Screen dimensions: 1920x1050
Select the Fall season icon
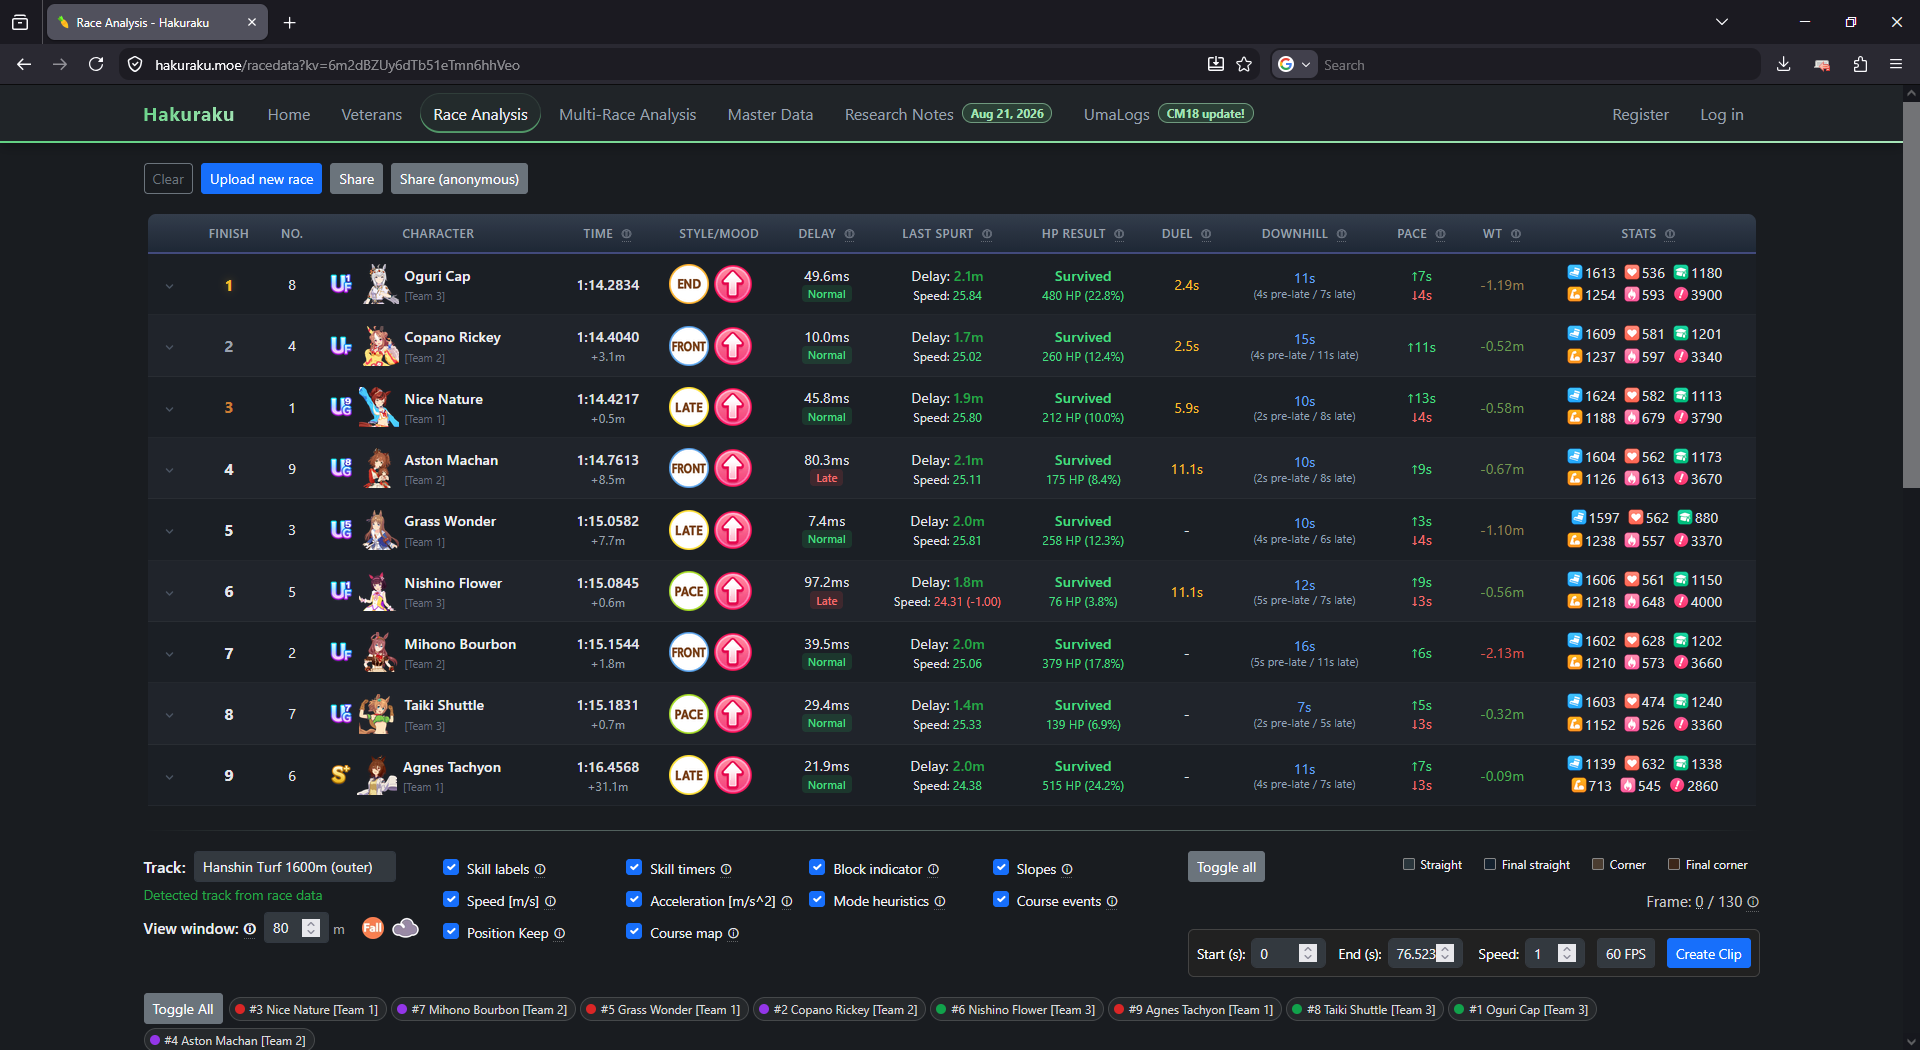(373, 928)
